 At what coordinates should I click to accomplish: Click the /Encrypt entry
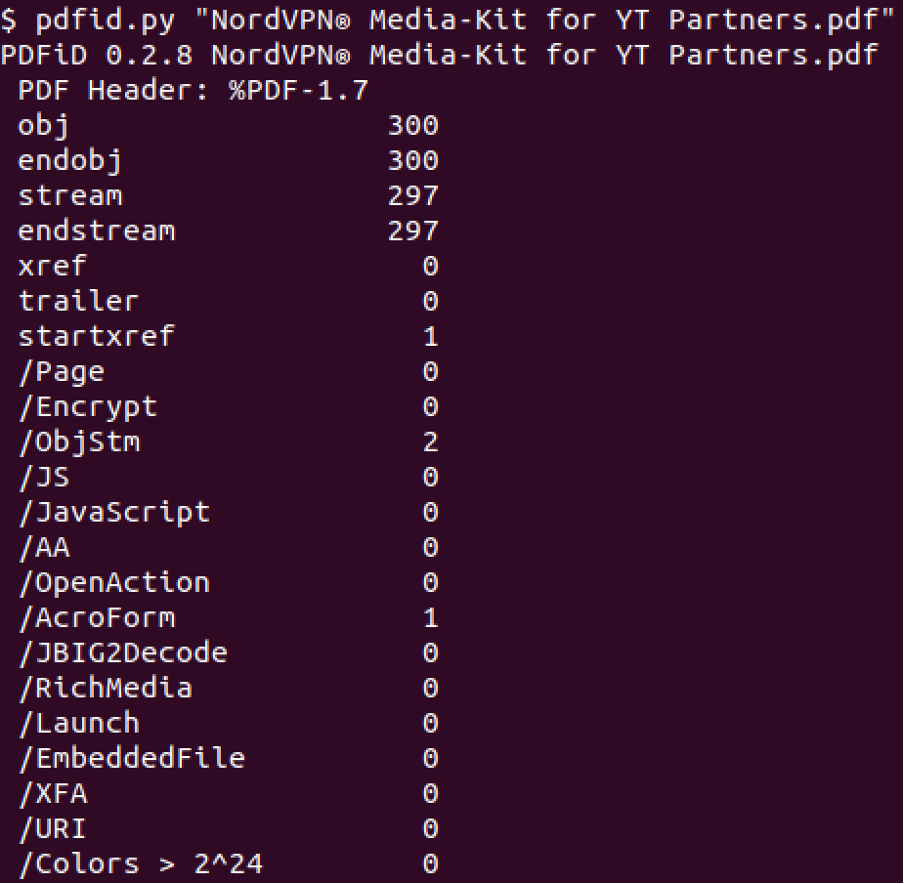pos(88,407)
